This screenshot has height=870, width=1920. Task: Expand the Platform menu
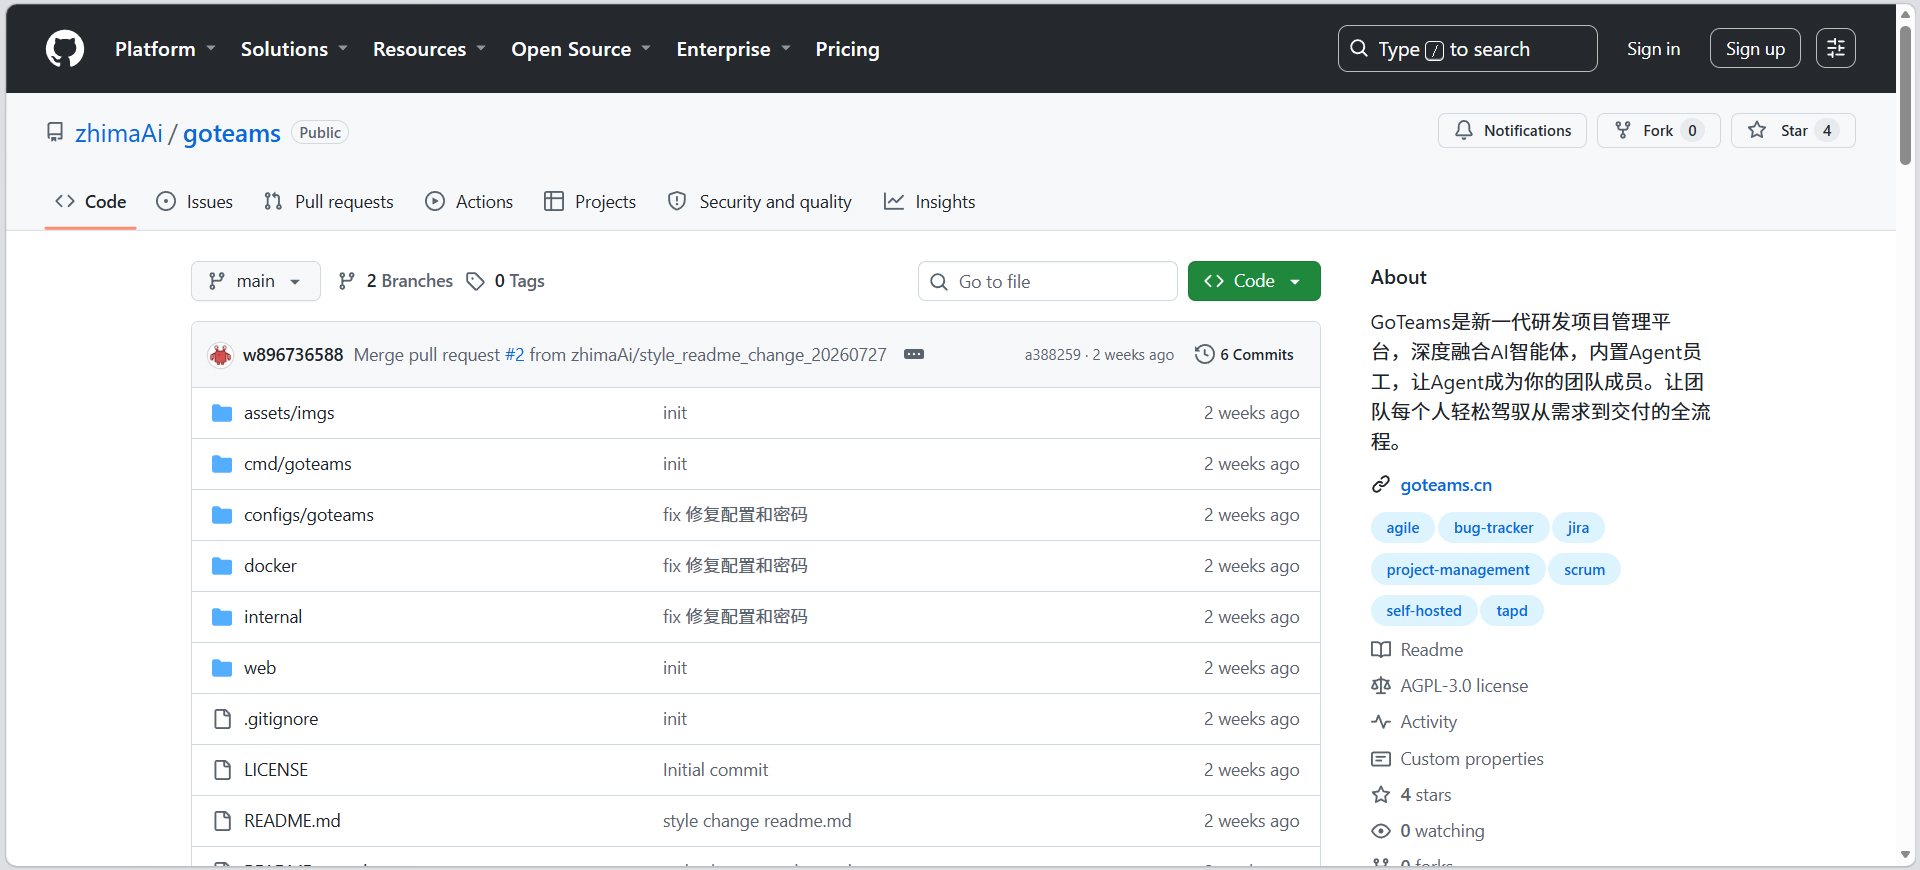pos(165,49)
